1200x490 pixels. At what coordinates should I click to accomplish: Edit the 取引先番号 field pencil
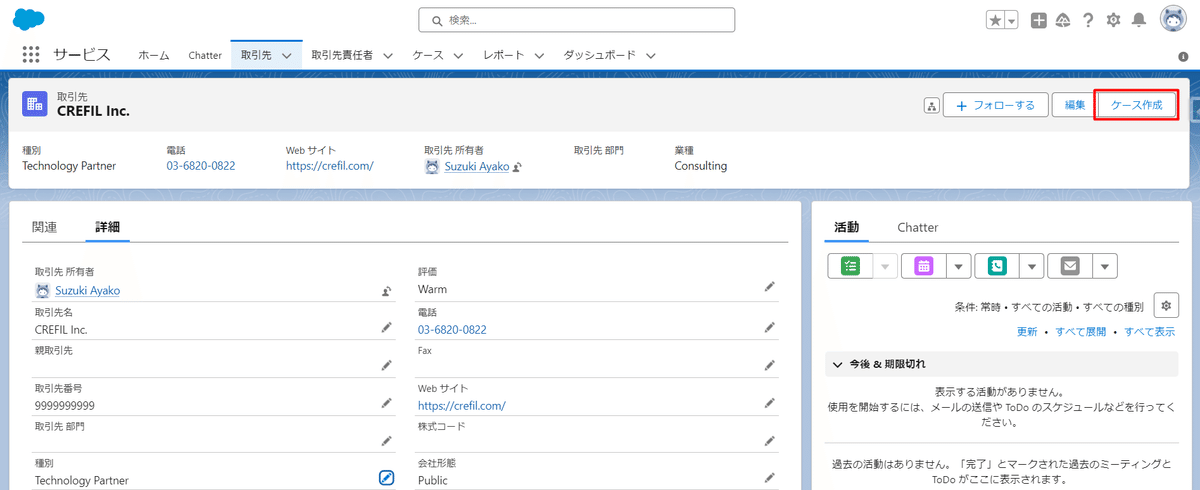tap(387, 403)
